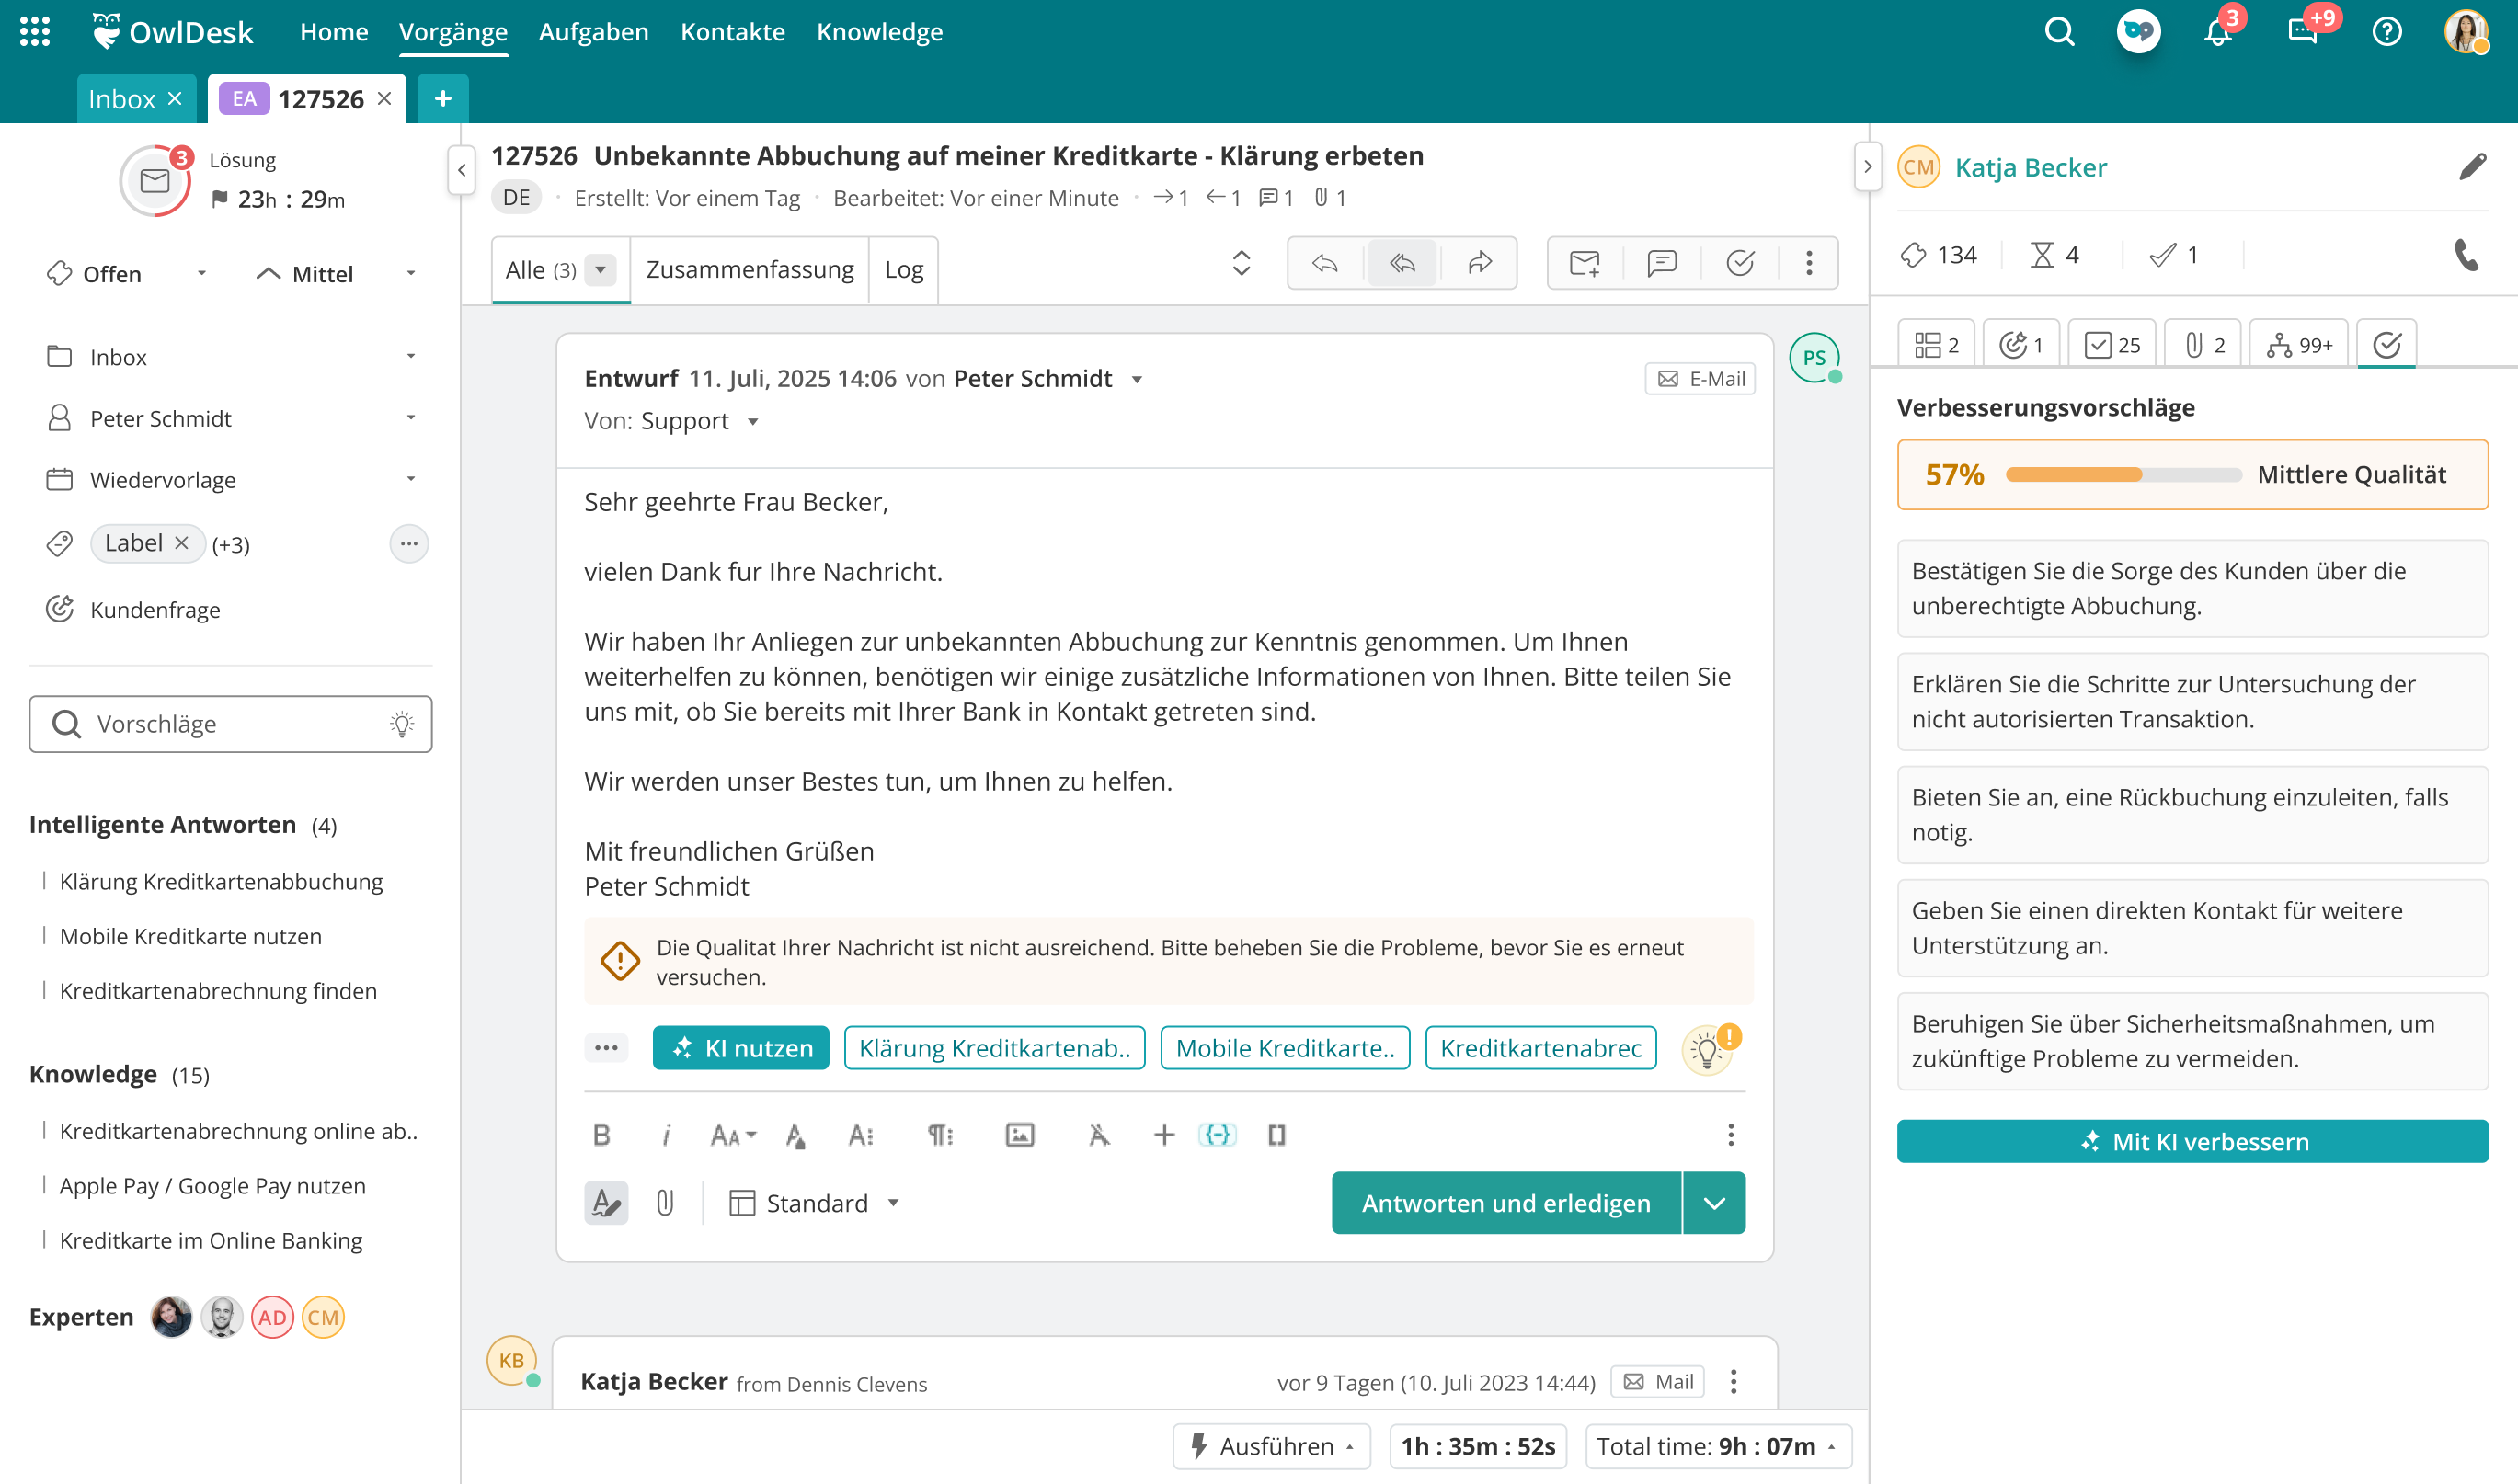The height and width of the screenshot is (1484, 2518).
Task: Open the Alle filter dropdown
Action: (x=600, y=270)
